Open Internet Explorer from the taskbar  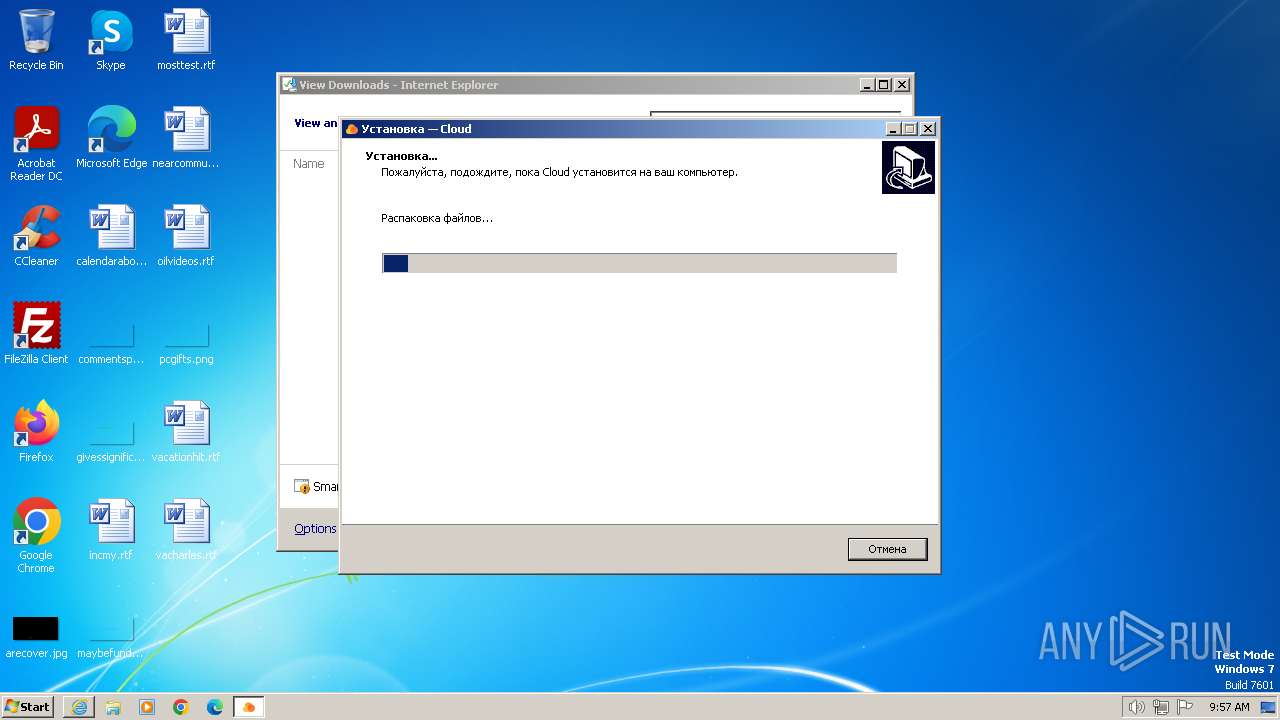click(x=79, y=707)
